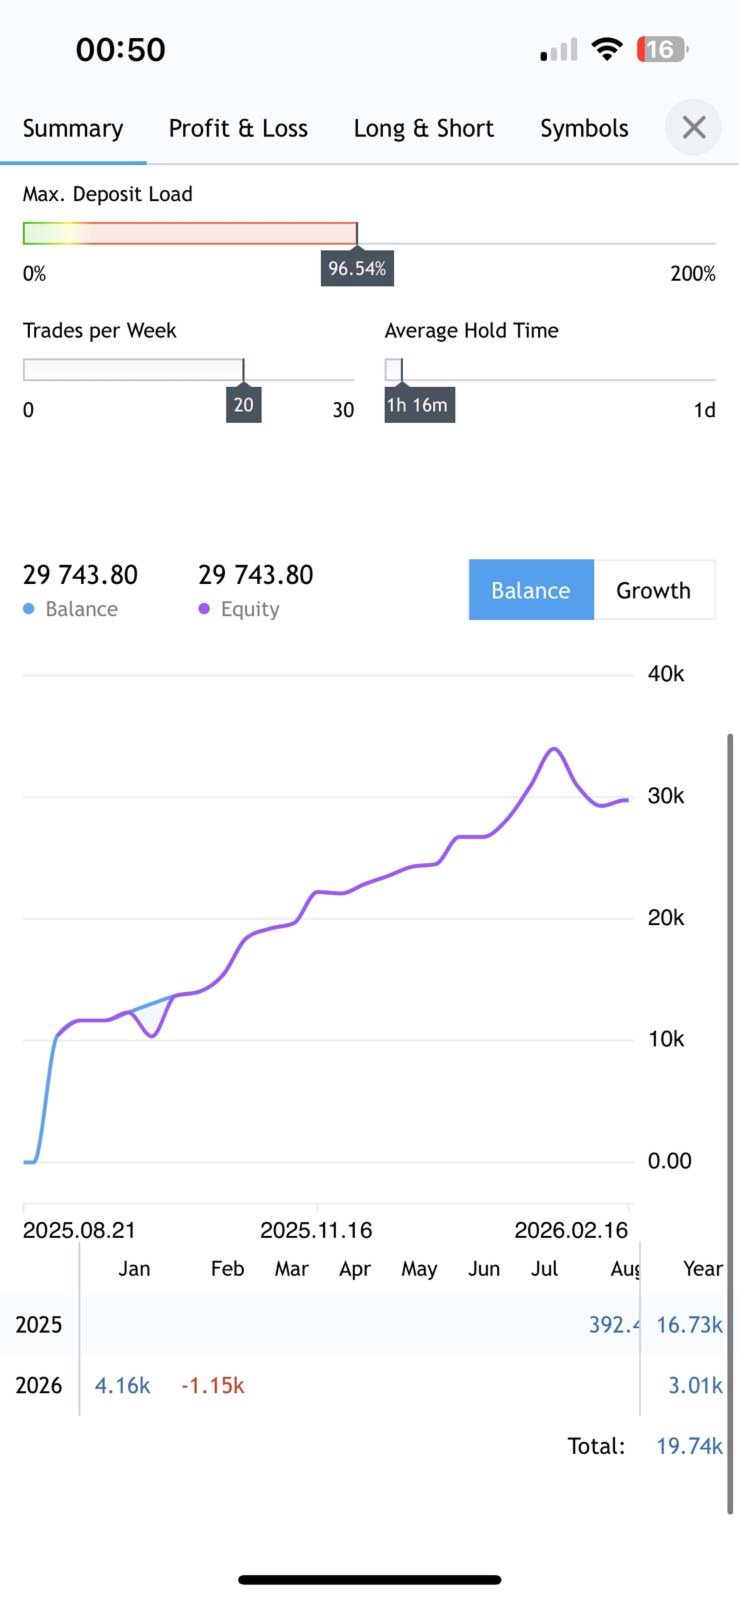
Task: Switch chart to Growth view
Action: click(x=654, y=590)
